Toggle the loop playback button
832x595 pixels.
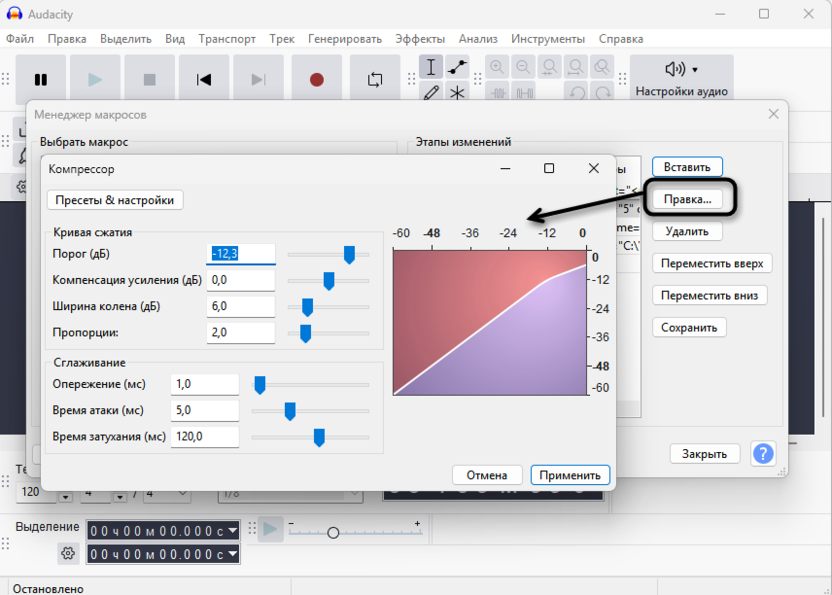375,80
